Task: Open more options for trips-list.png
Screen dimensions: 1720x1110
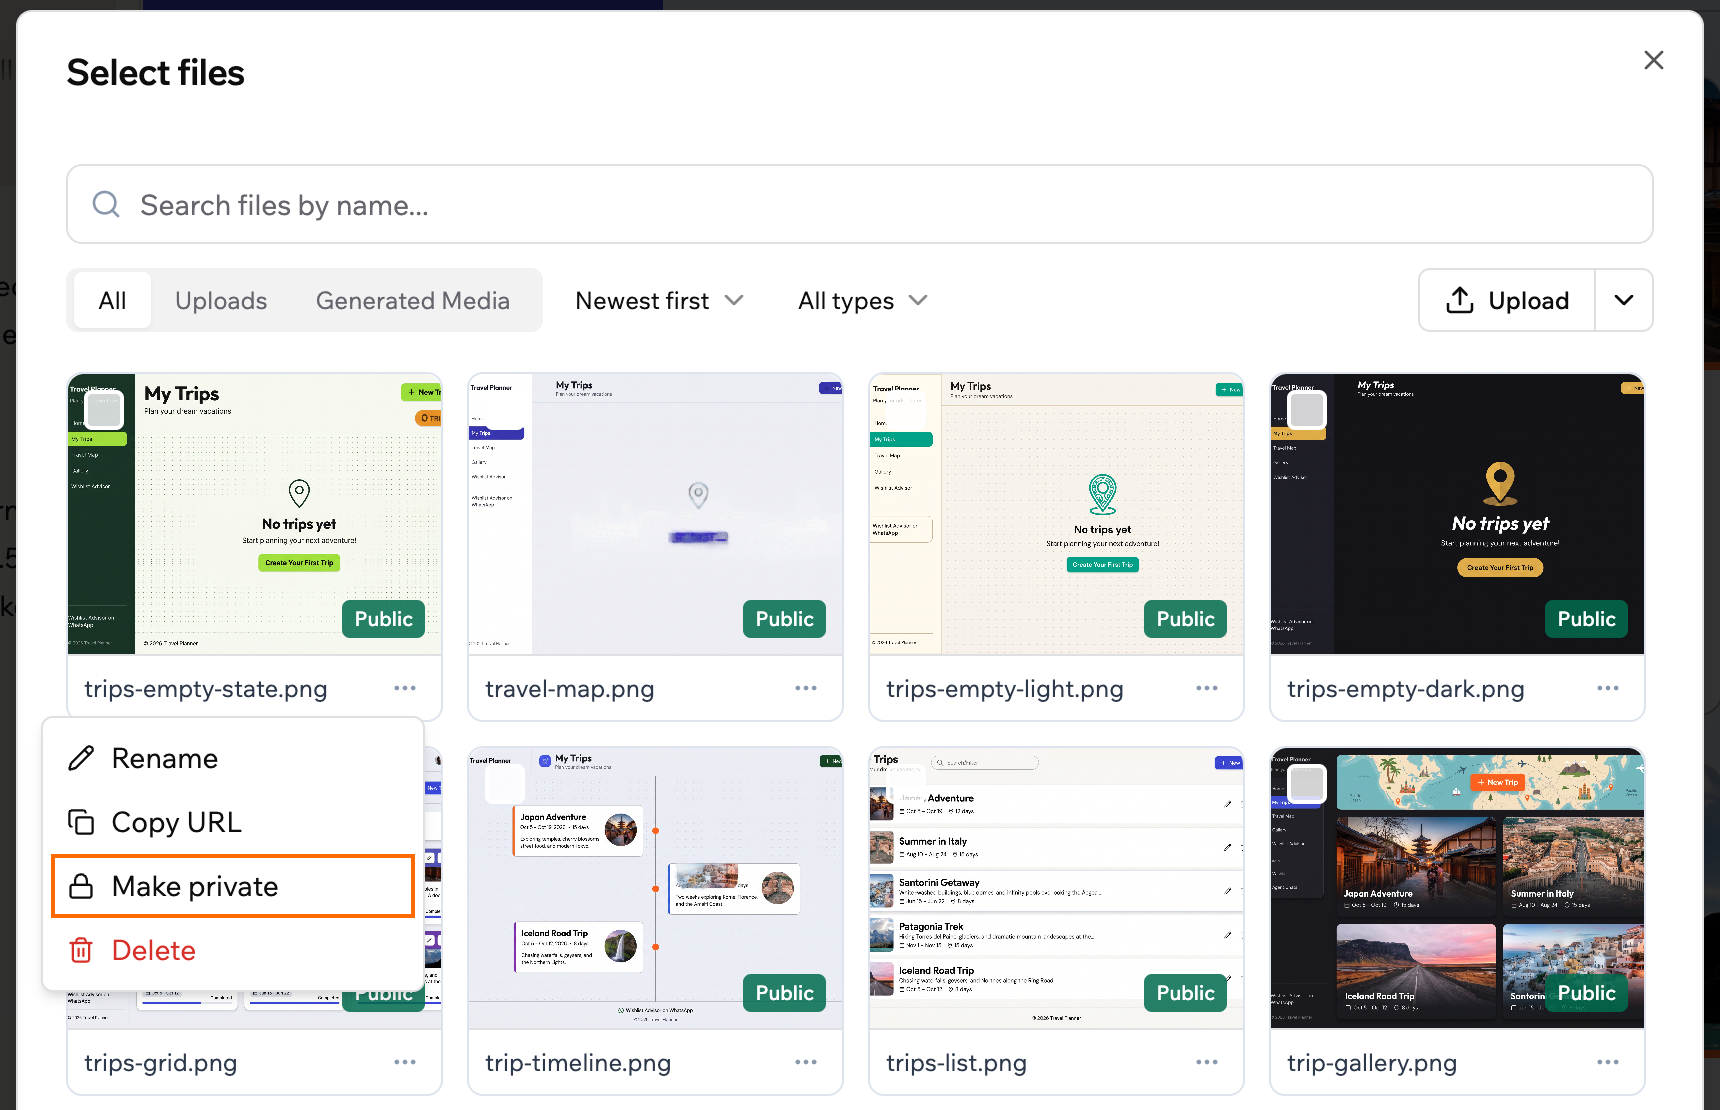Action: pyautogui.click(x=1207, y=1062)
